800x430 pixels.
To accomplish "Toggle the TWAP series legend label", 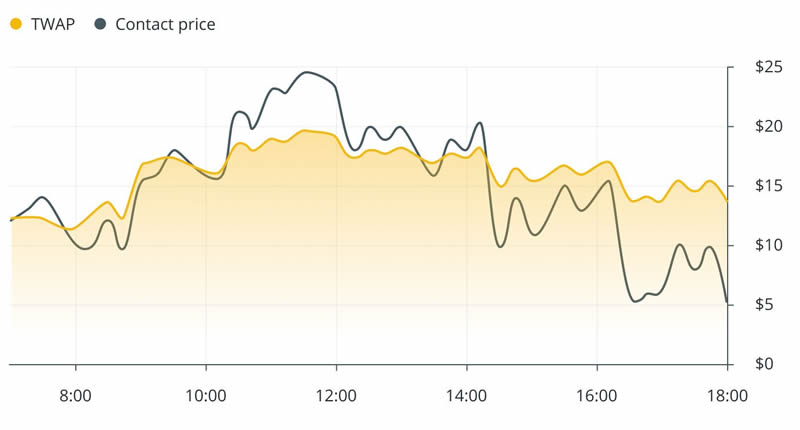I will tap(53, 24).
